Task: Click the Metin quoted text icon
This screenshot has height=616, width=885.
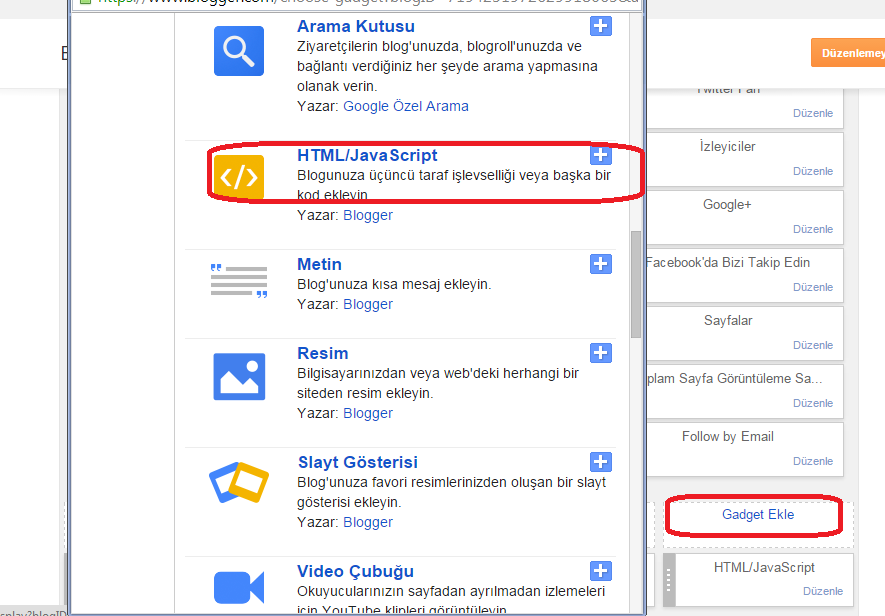Action: tap(239, 281)
